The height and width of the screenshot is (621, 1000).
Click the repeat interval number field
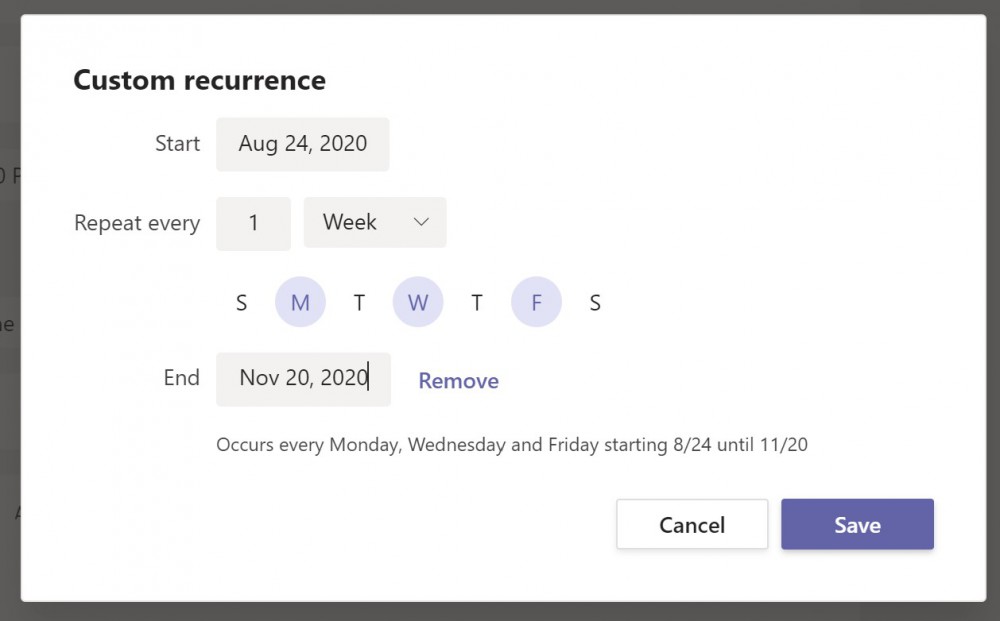(x=253, y=222)
